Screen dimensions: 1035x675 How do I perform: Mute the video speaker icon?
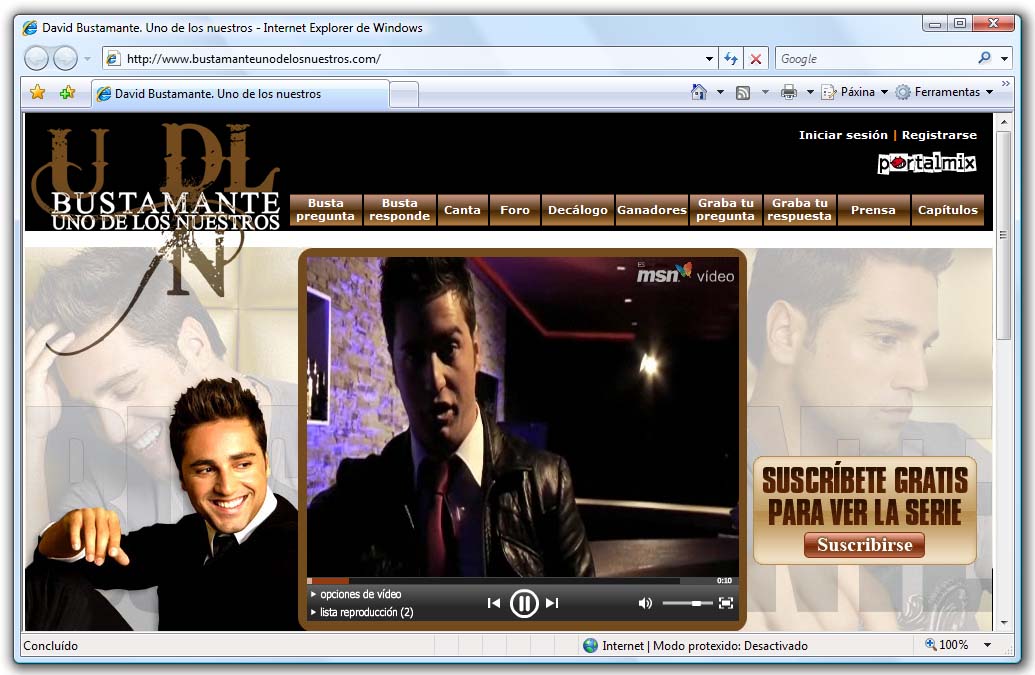[645, 603]
